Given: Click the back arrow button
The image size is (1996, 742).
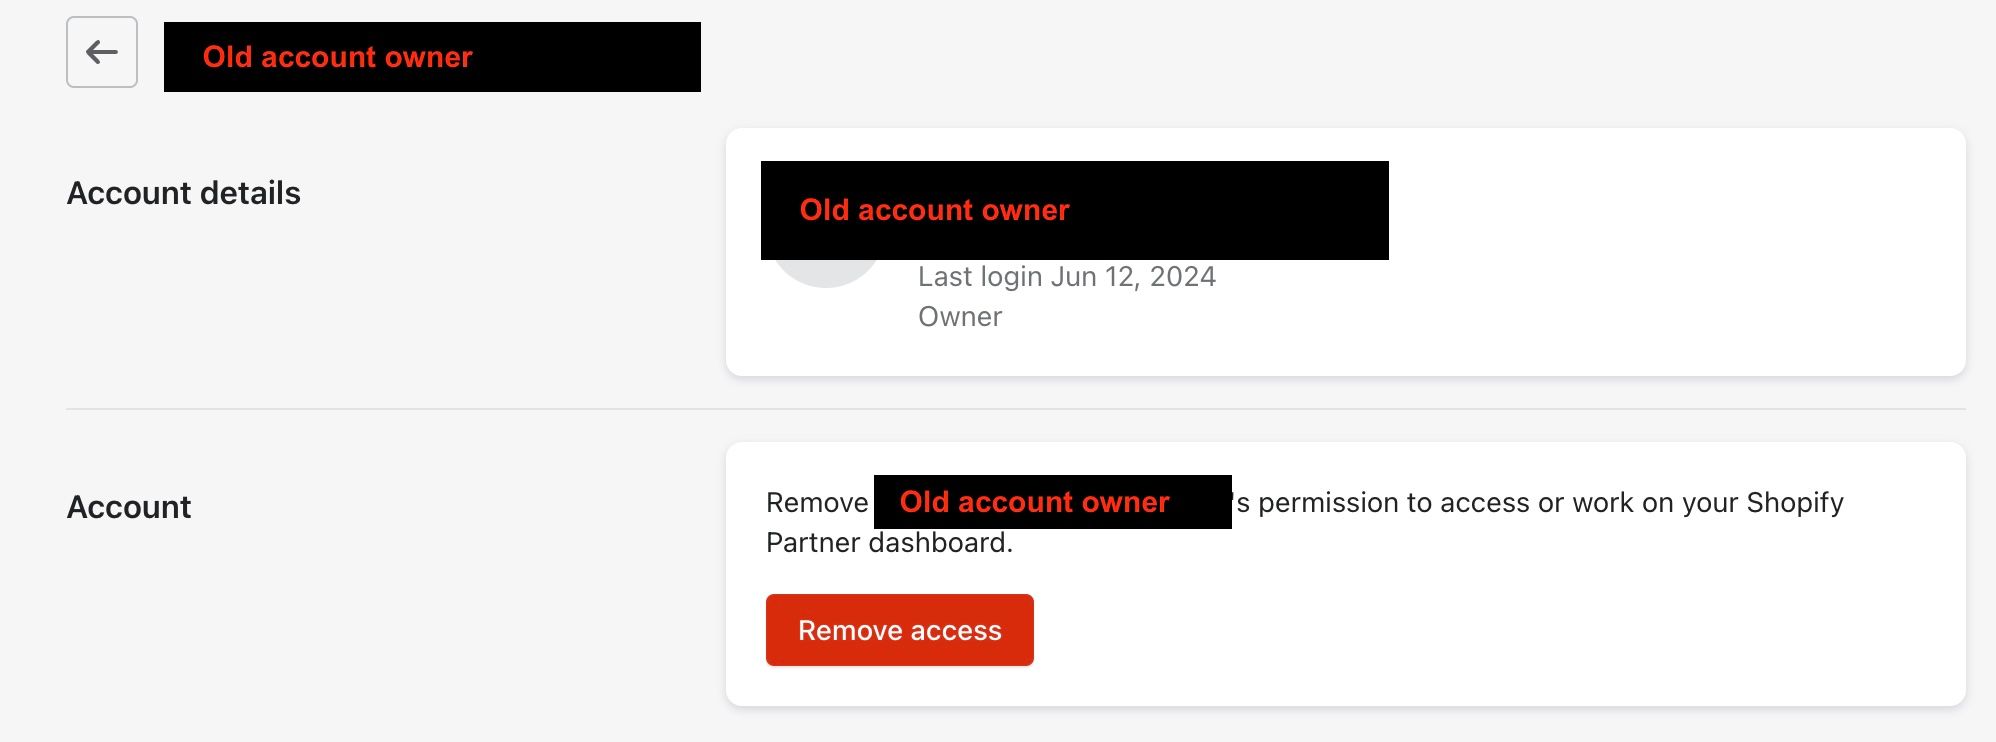Looking at the screenshot, I should tap(102, 52).
